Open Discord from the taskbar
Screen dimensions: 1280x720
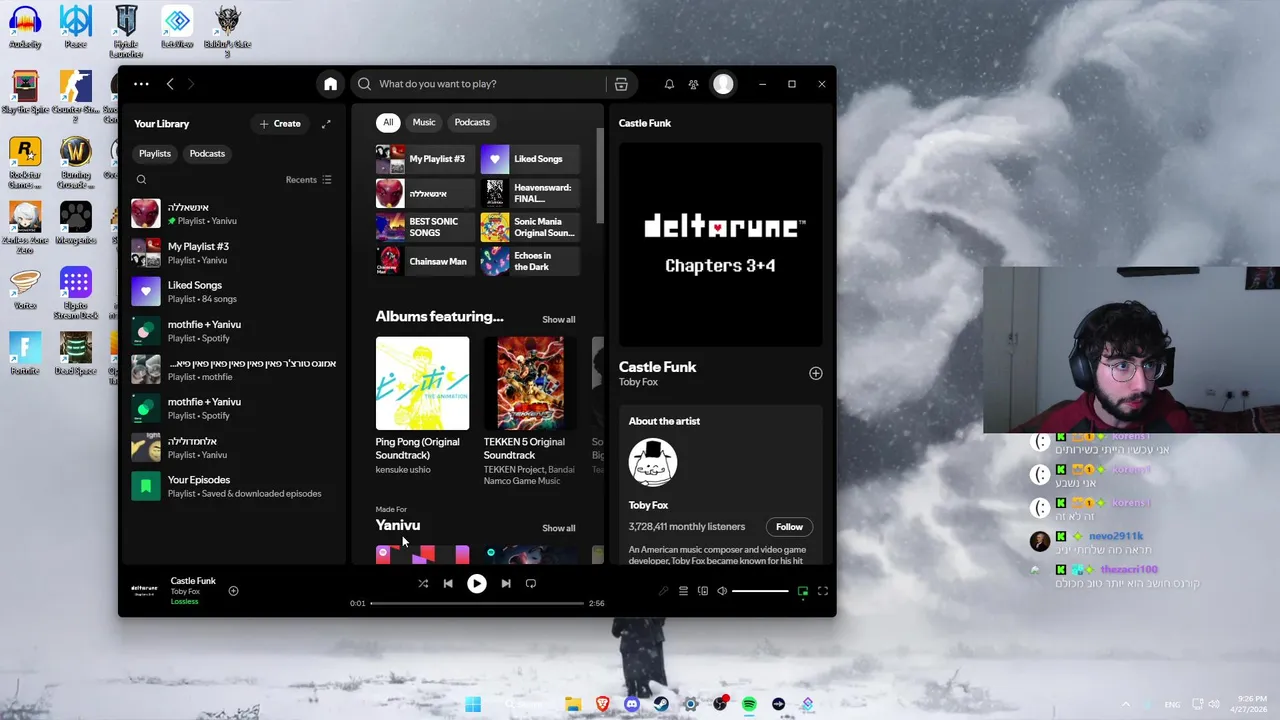[x=631, y=704]
